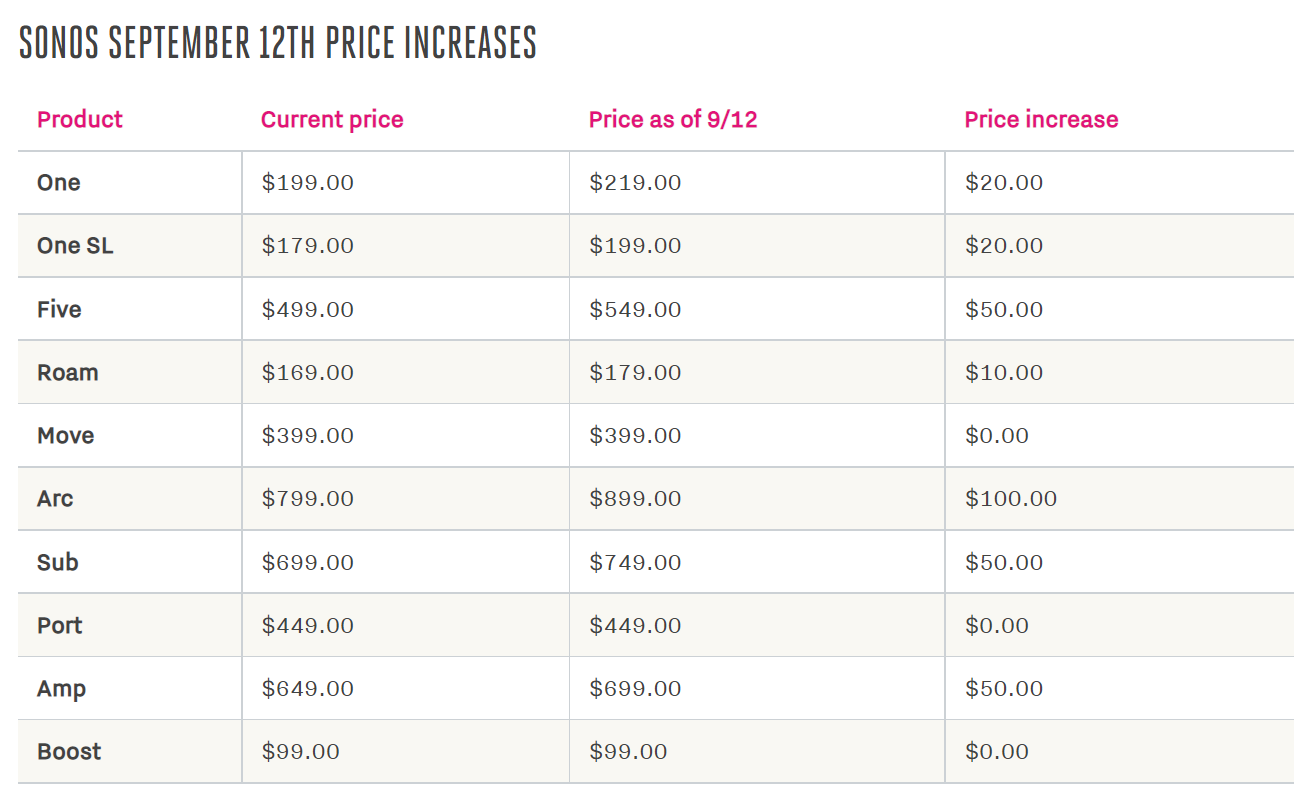Click the Price as of 9/12 header
The width and height of the screenshot is (1308, 807).
click(673, 120)
